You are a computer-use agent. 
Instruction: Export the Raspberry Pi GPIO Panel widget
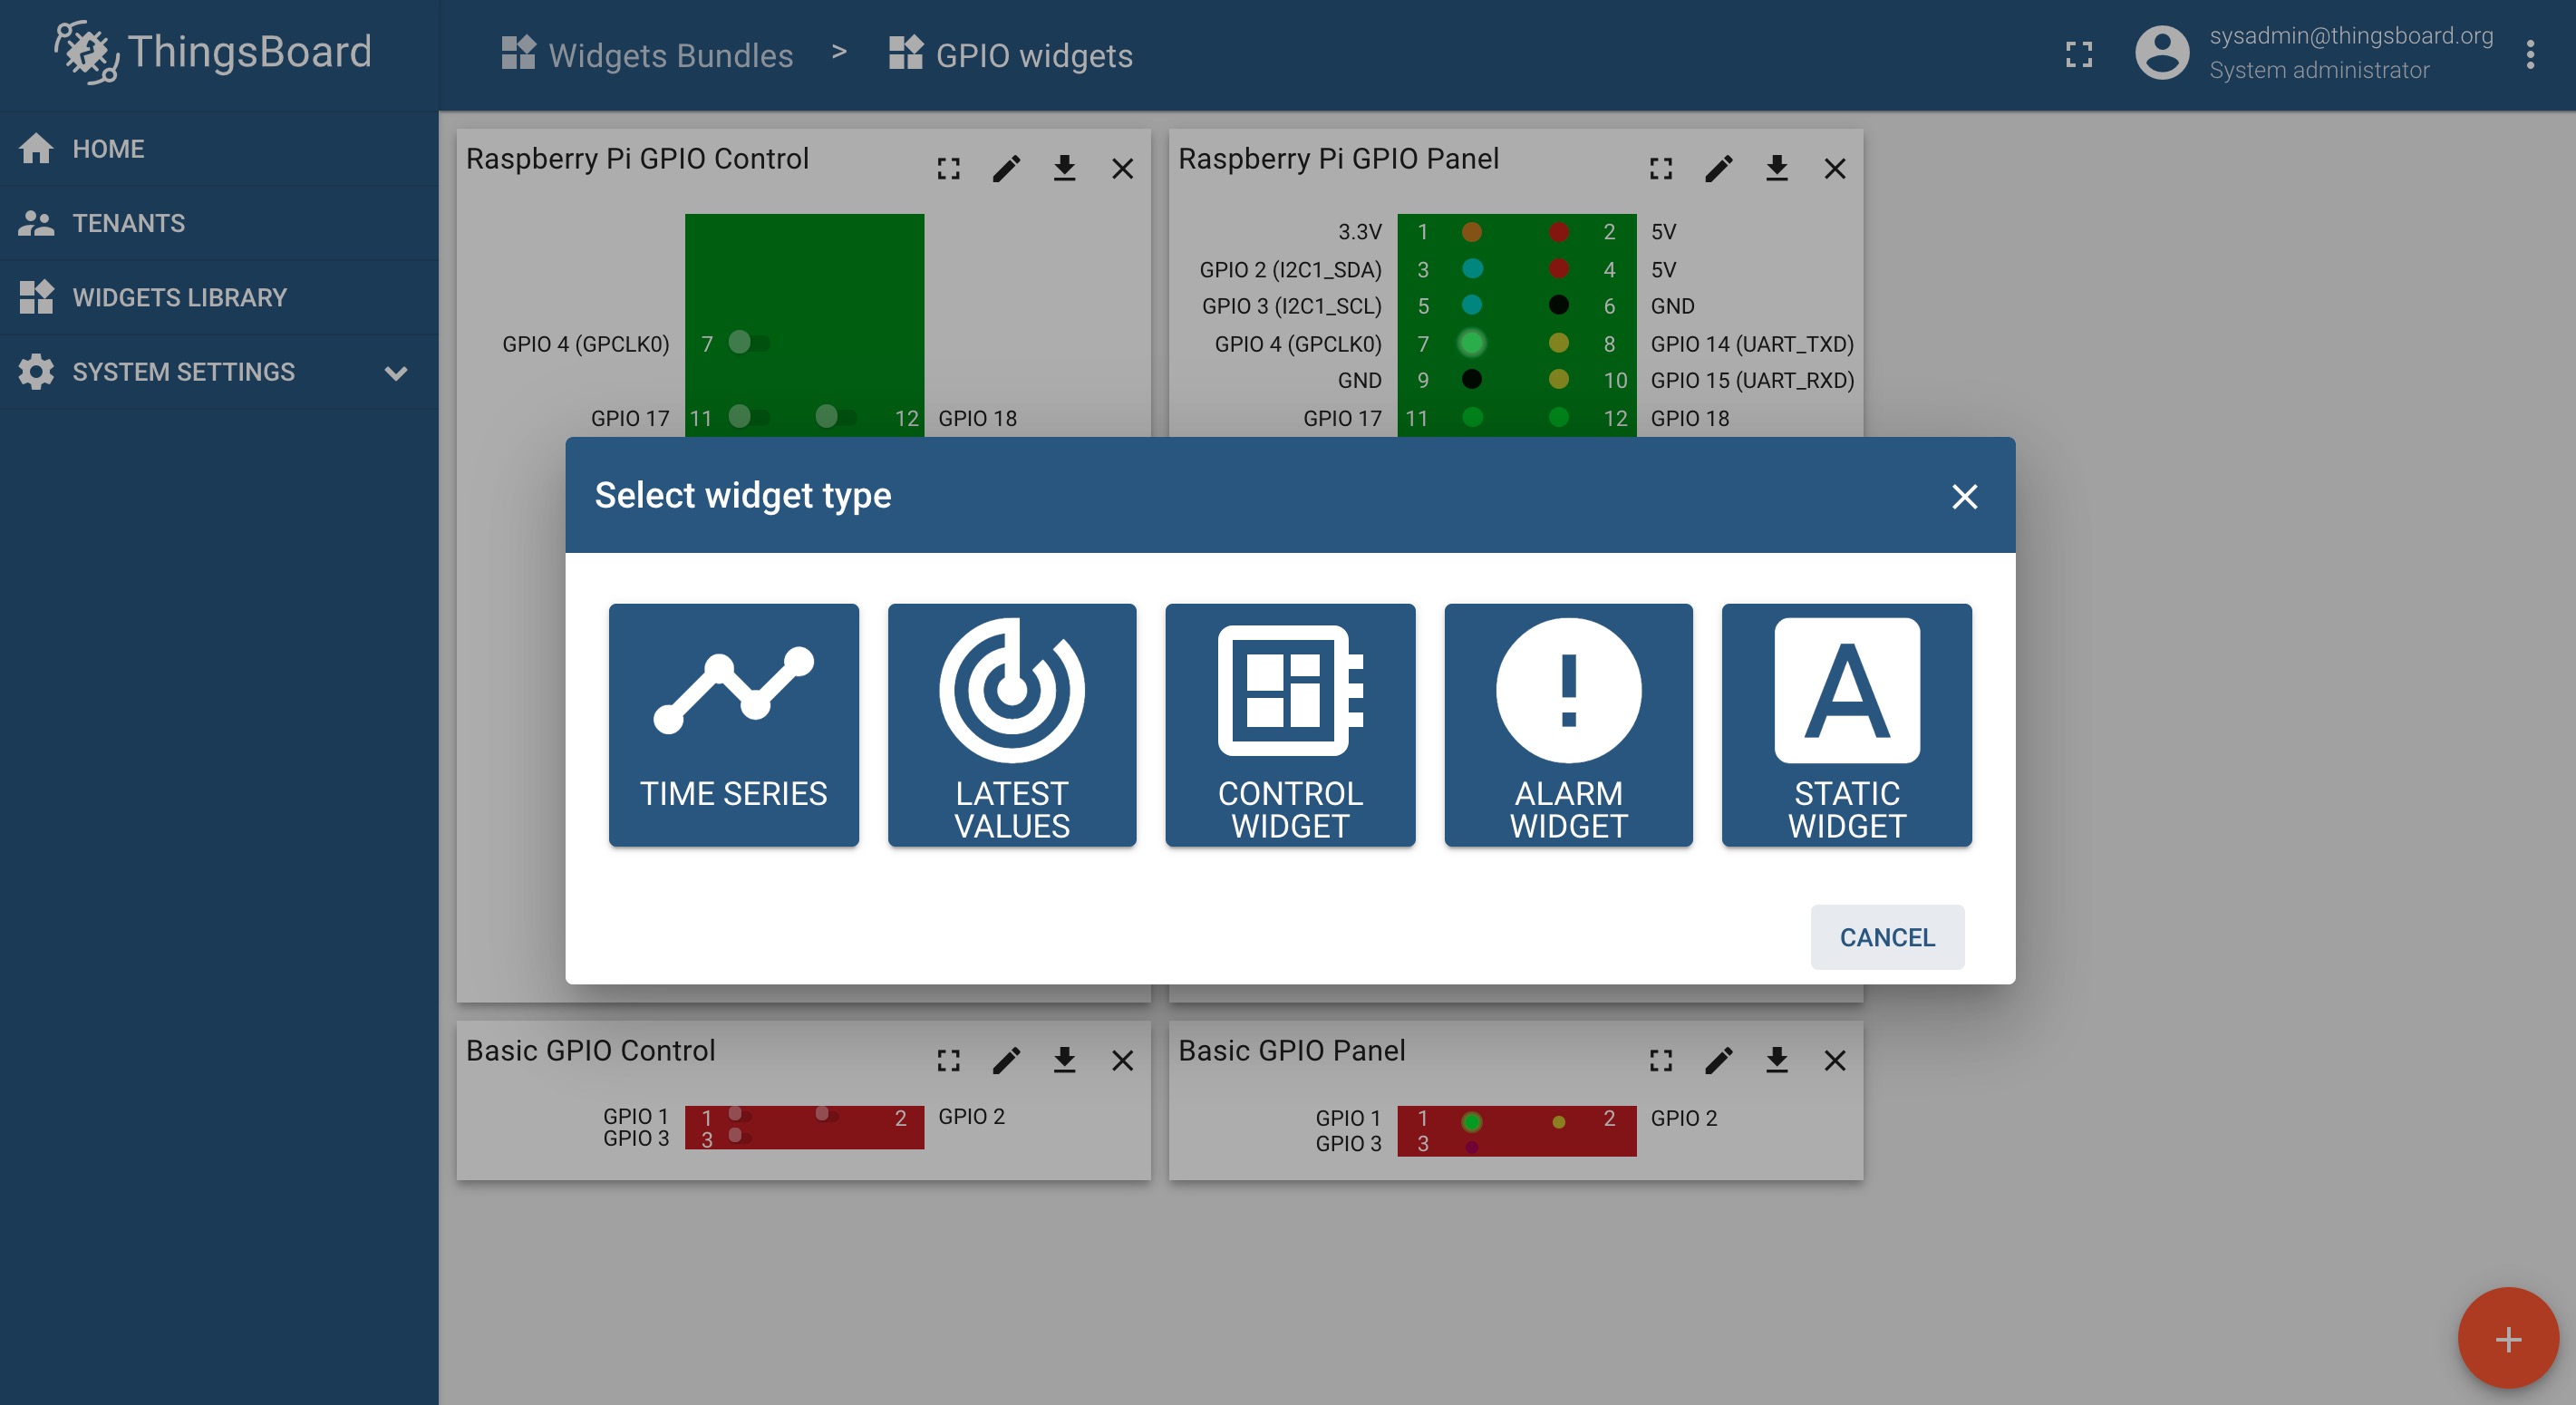1776,168
